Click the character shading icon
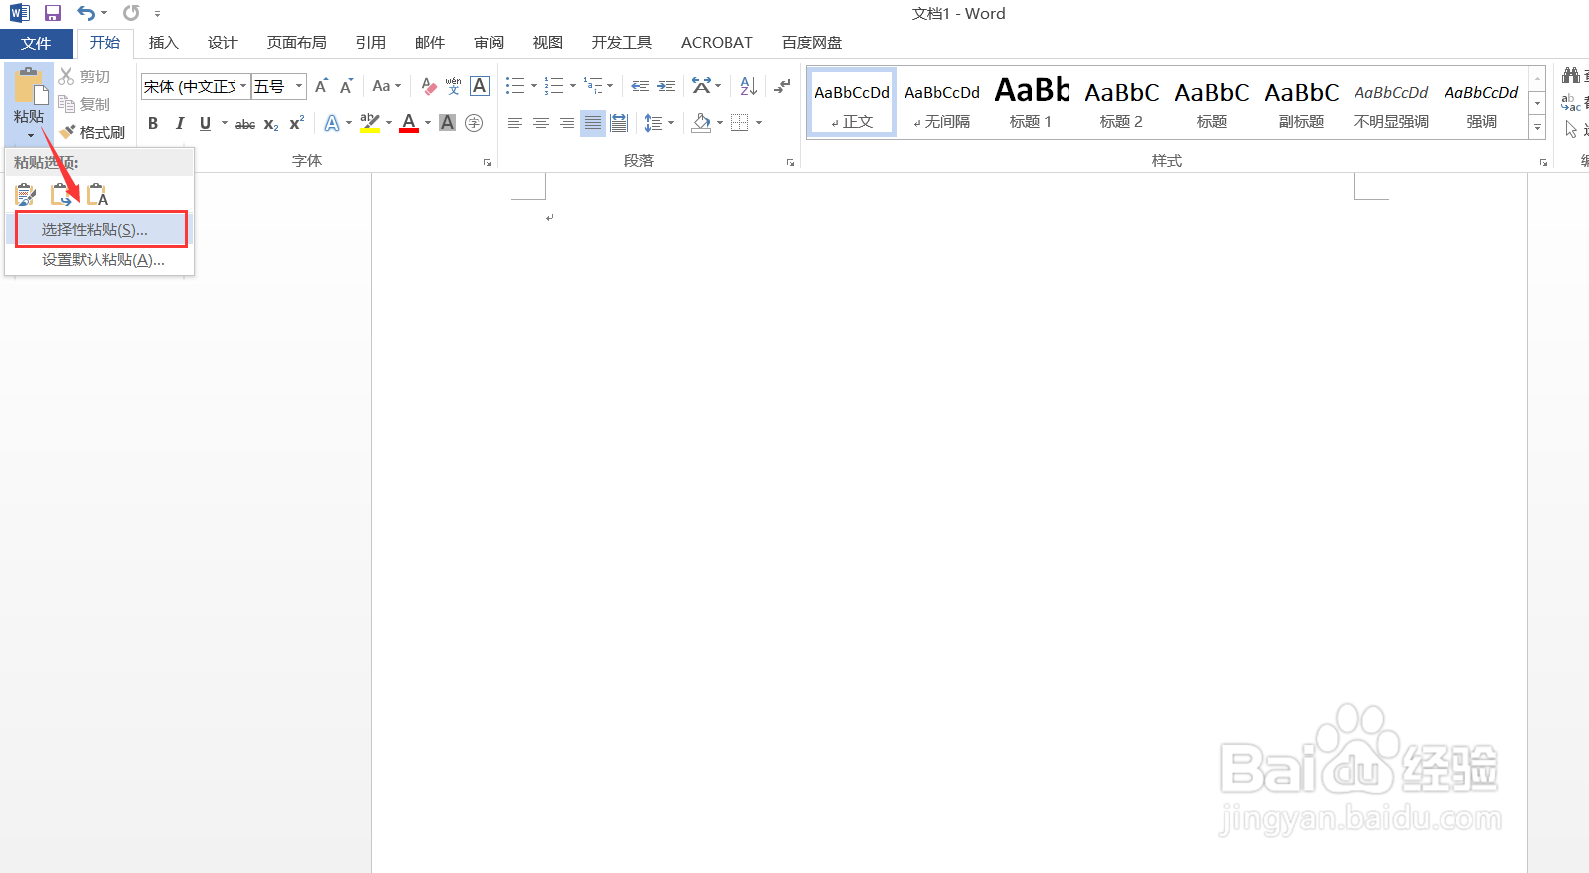The image size is (1589, 873). (x=448, y=123)
